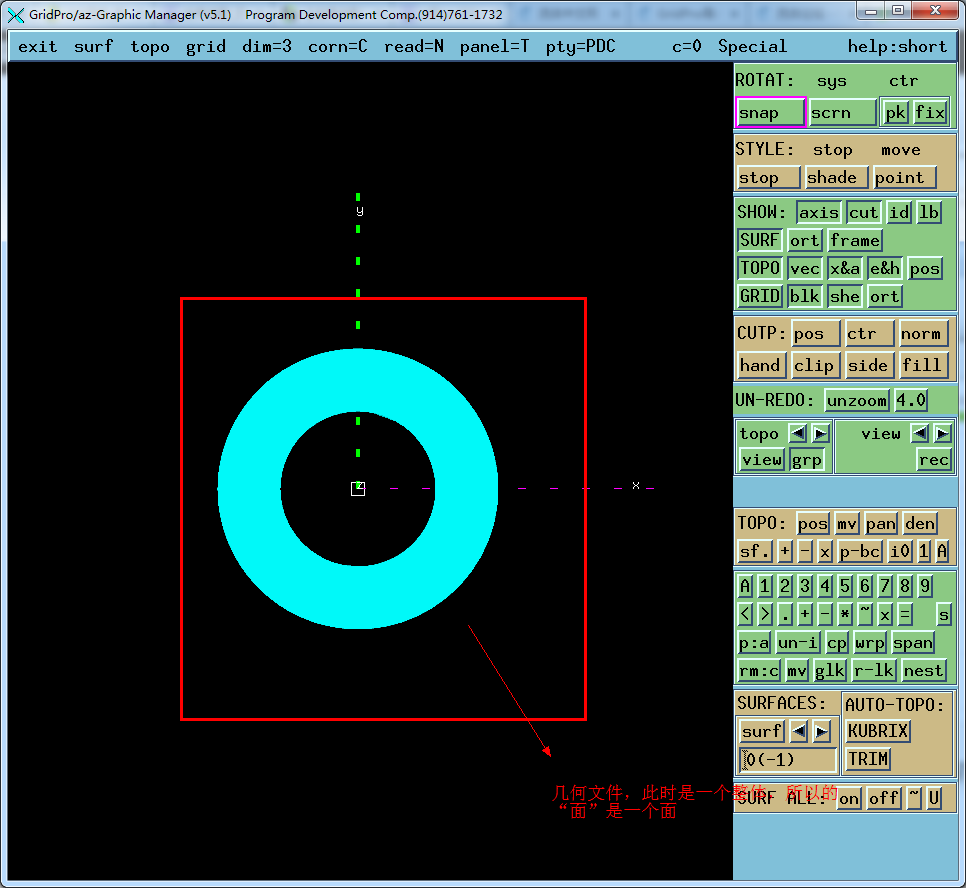Open the pty=PDC option in menu bar
Screen dimensions: 966x888
[580, 47]
